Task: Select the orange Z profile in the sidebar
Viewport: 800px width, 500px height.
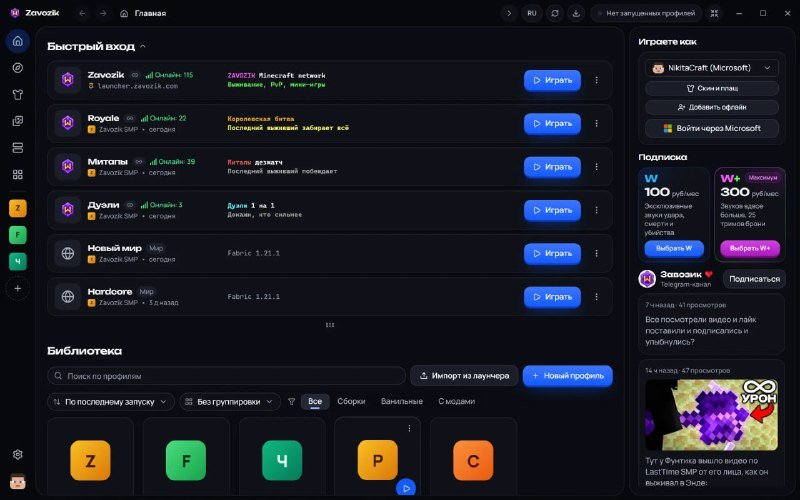Action: coord(18,208)
